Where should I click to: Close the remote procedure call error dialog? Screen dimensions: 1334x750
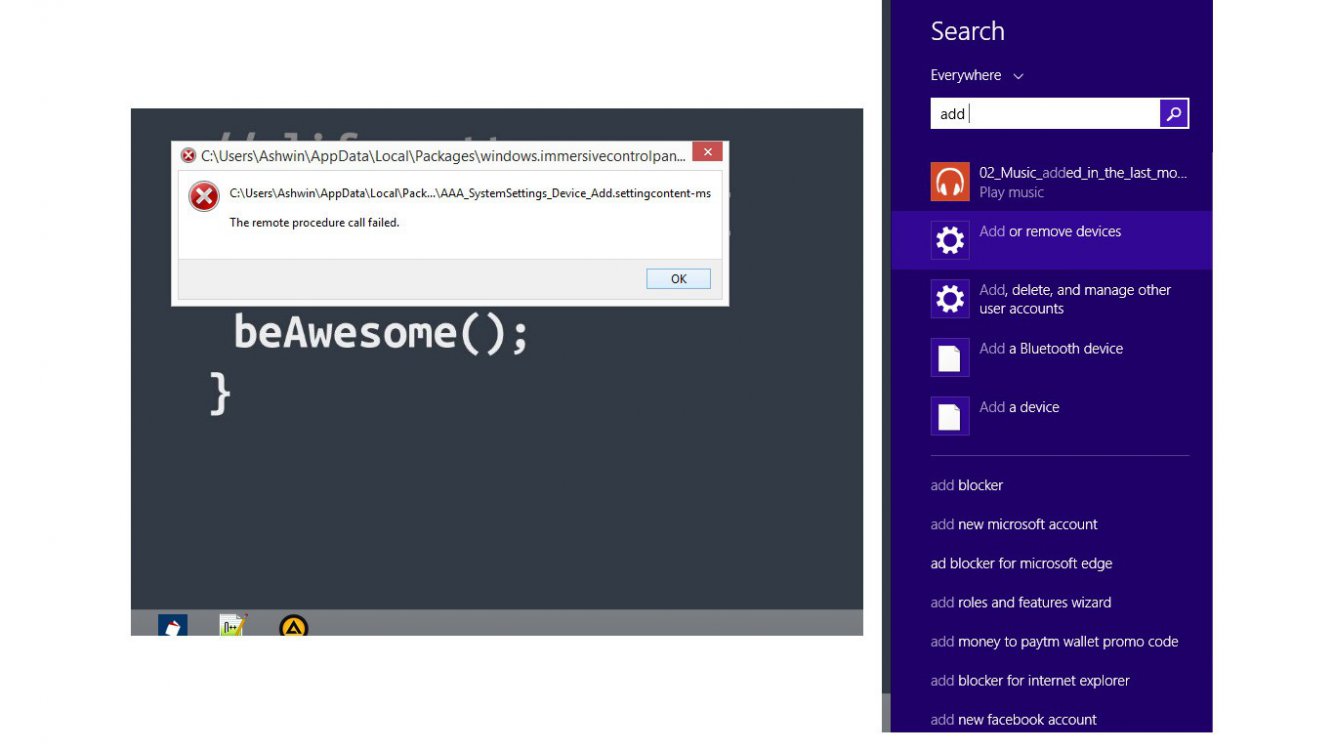click(707, 153)
